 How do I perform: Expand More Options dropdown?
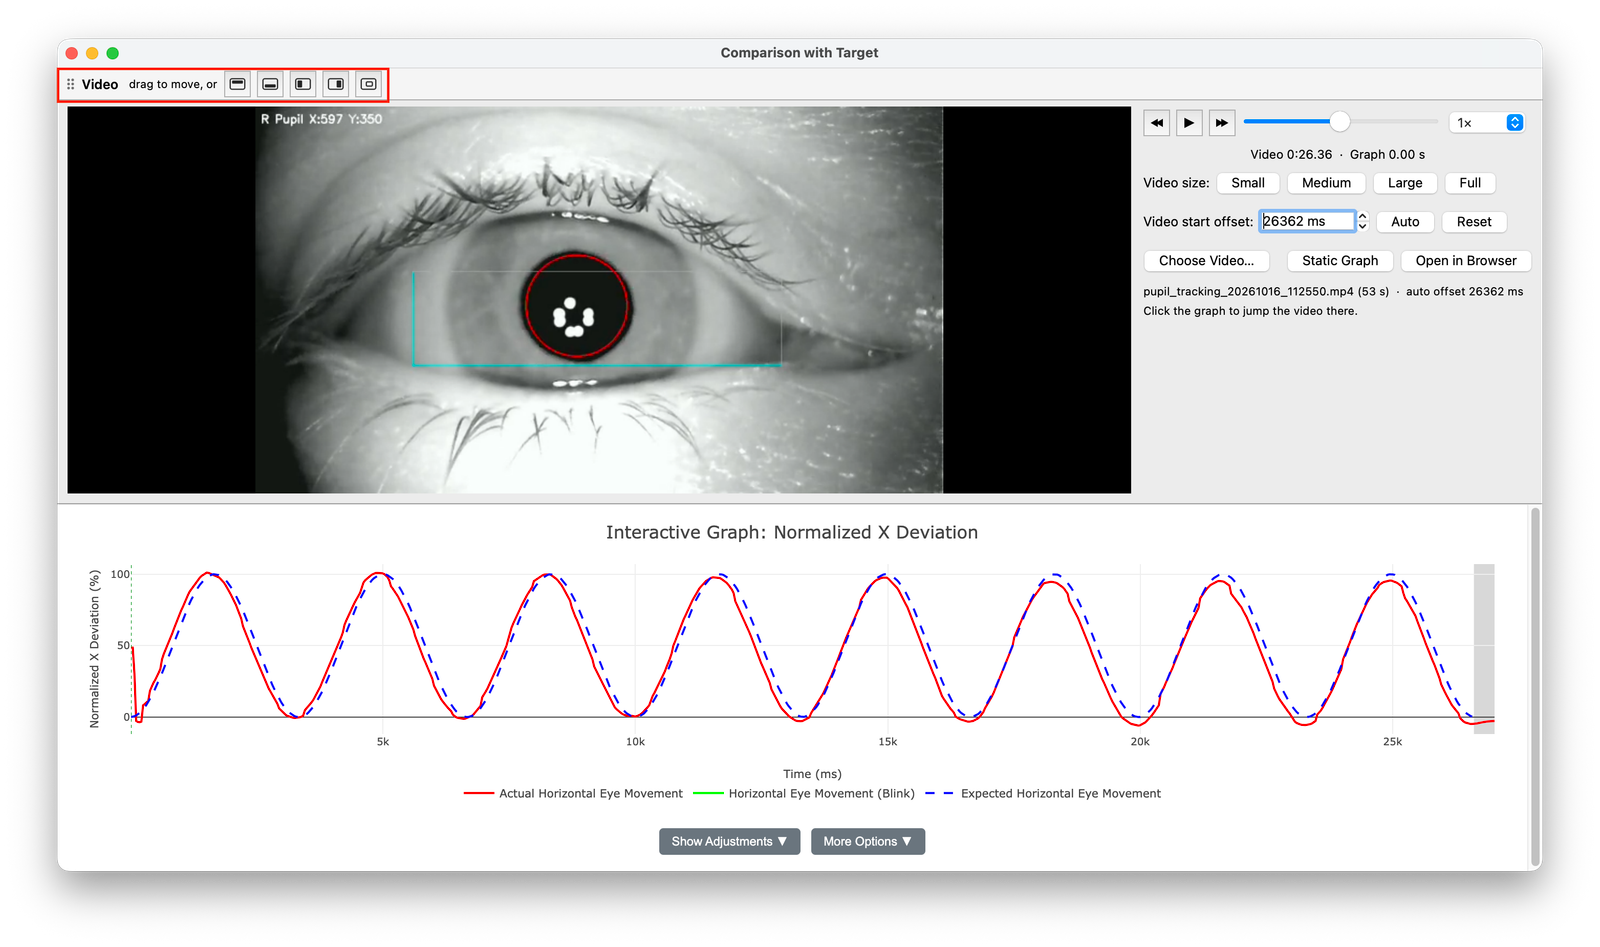tap(867, 841)
